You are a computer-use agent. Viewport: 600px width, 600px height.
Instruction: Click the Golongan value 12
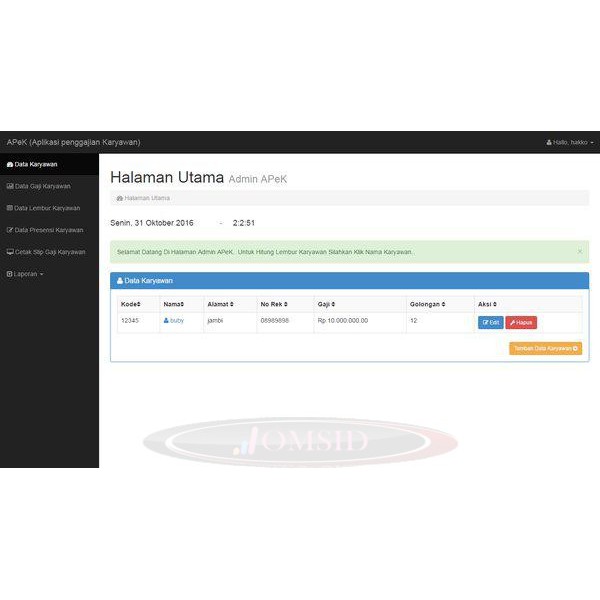(x=414, y=321)
